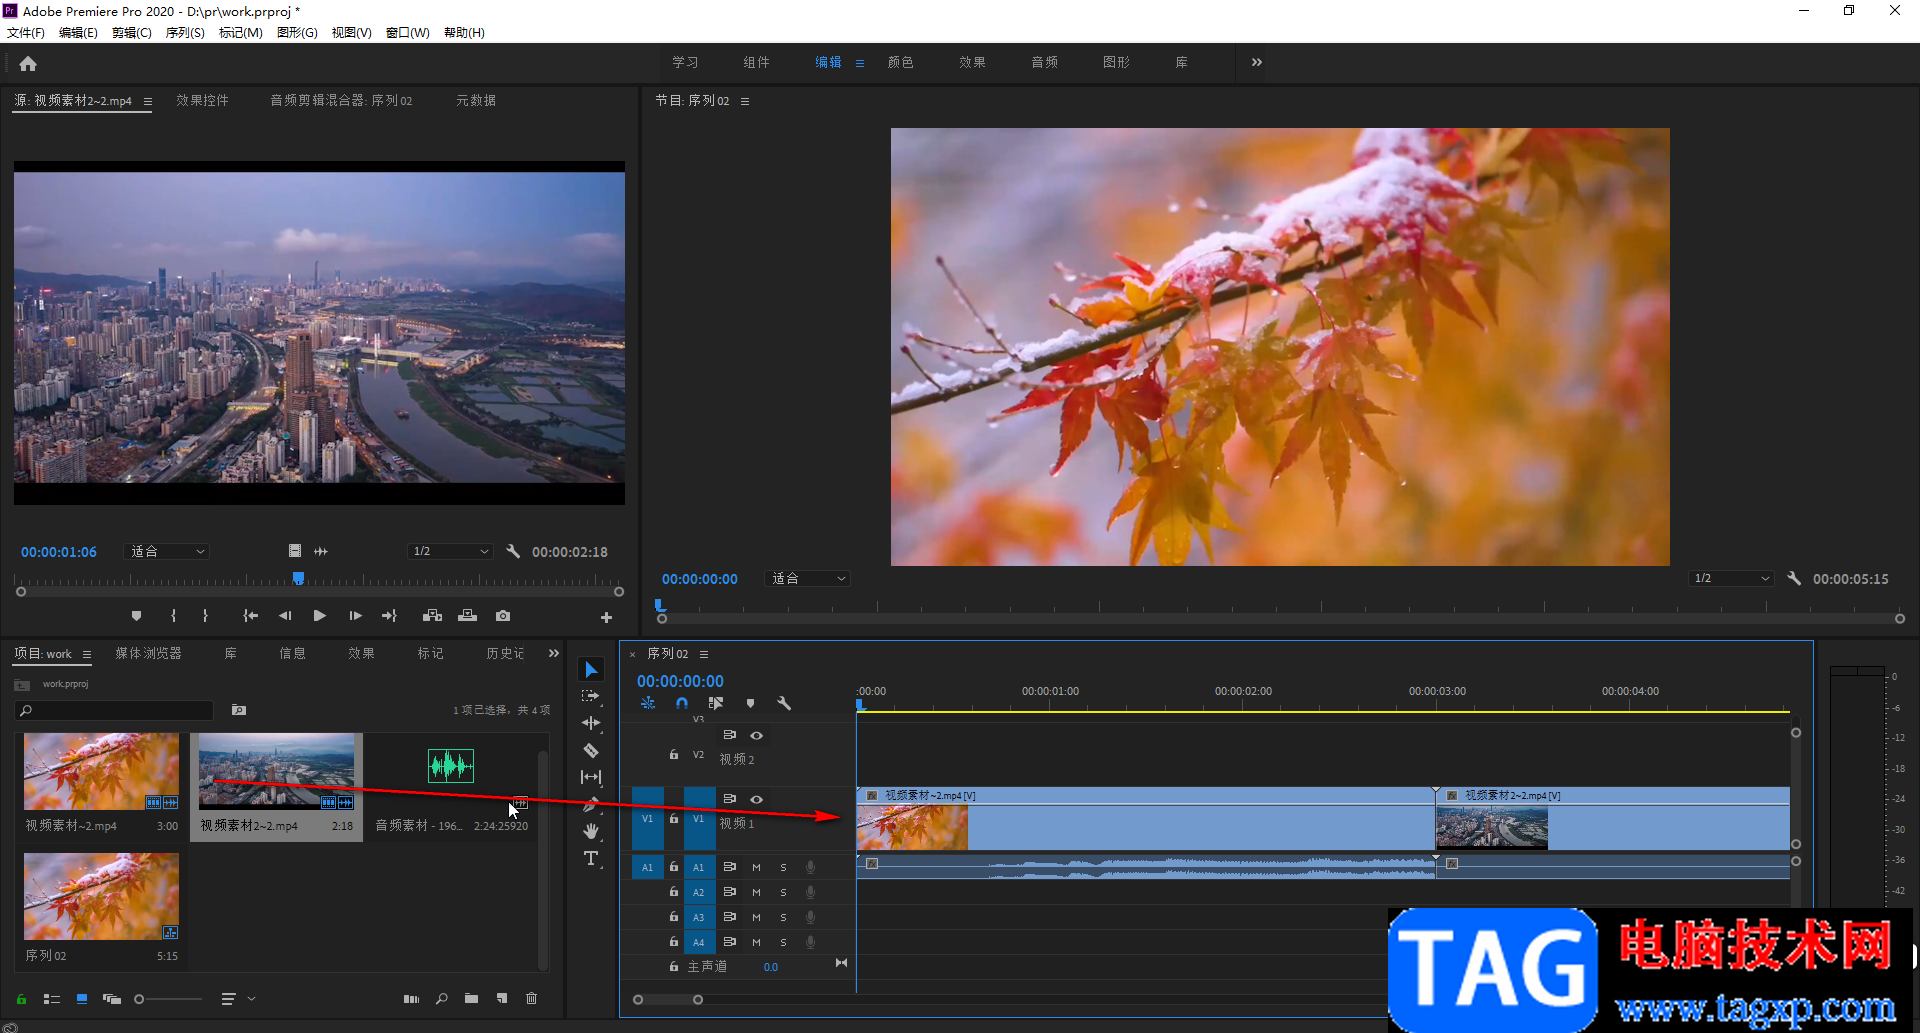The image size is (1920, 1033).
Task: Select the Razor tool
Action: point(591,750)
